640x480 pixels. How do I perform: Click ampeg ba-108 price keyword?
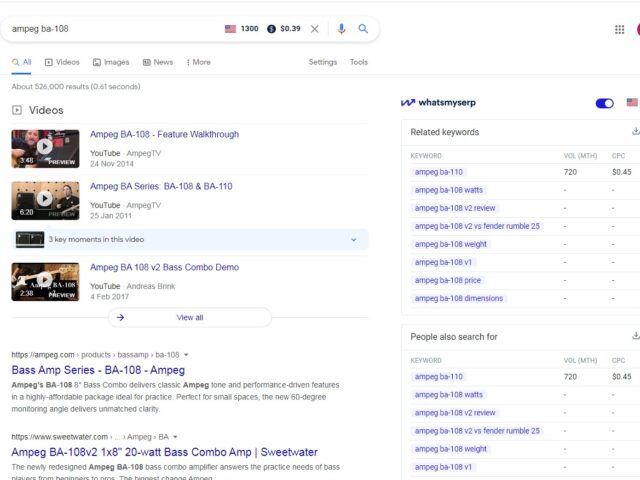tap(448, 280)
